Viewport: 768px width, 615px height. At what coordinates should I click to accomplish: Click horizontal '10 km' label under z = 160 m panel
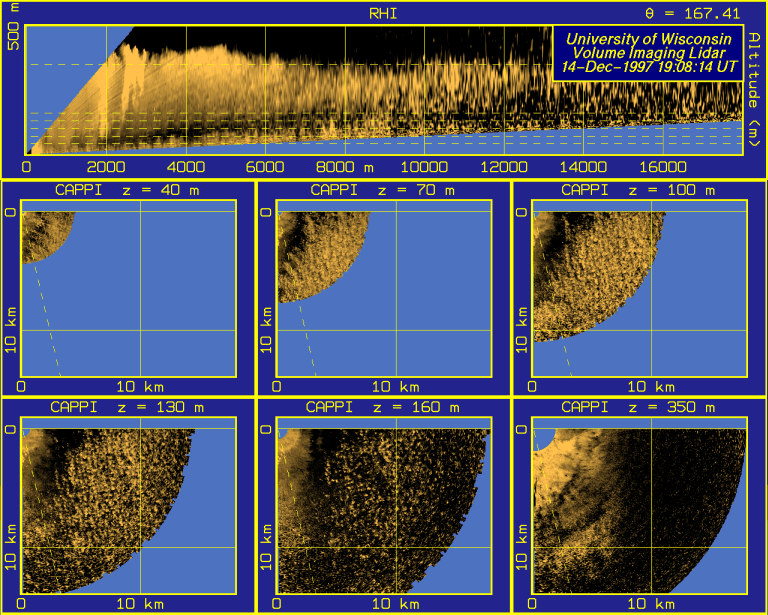pos(395,604)
